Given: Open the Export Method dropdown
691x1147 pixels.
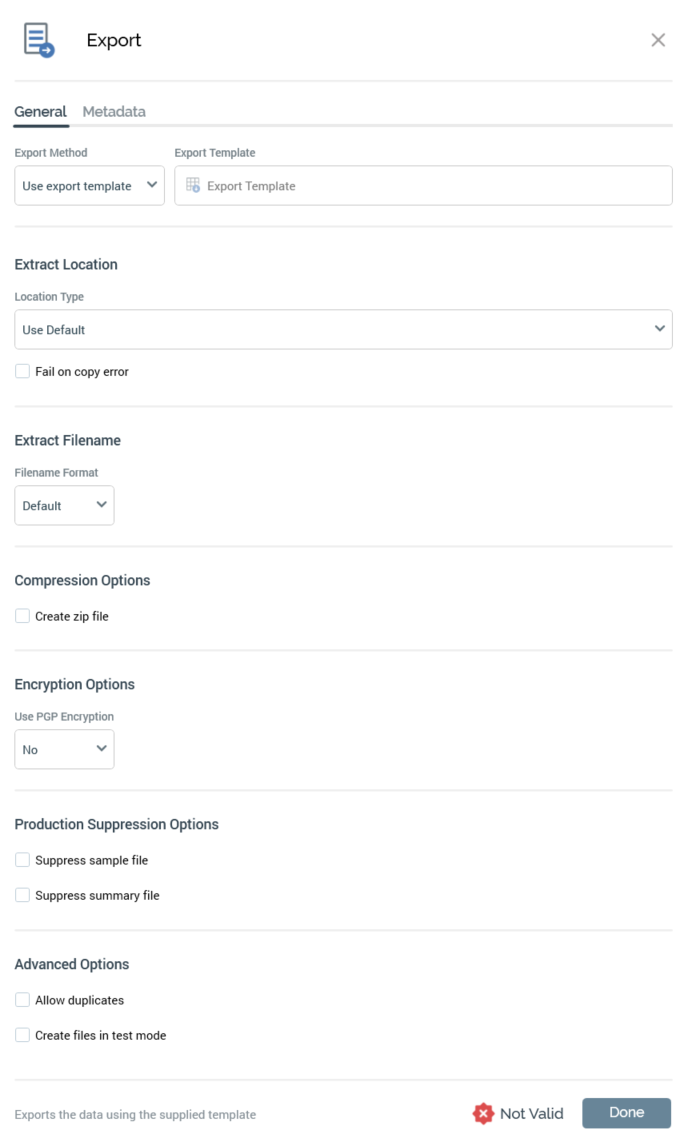Looking at the screenshot, I should pyautogui.click(x=89, y=186).
